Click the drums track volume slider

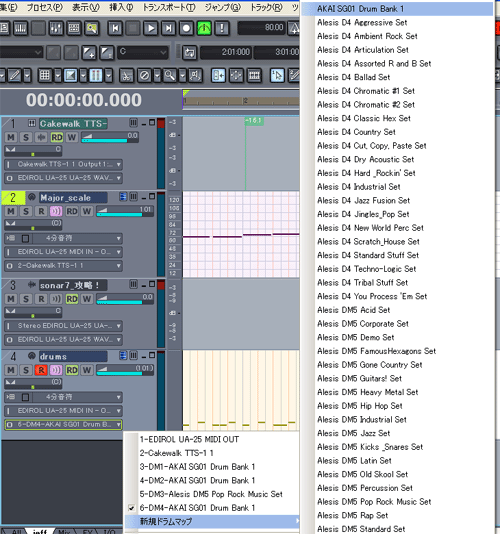[x=125, y=370]
